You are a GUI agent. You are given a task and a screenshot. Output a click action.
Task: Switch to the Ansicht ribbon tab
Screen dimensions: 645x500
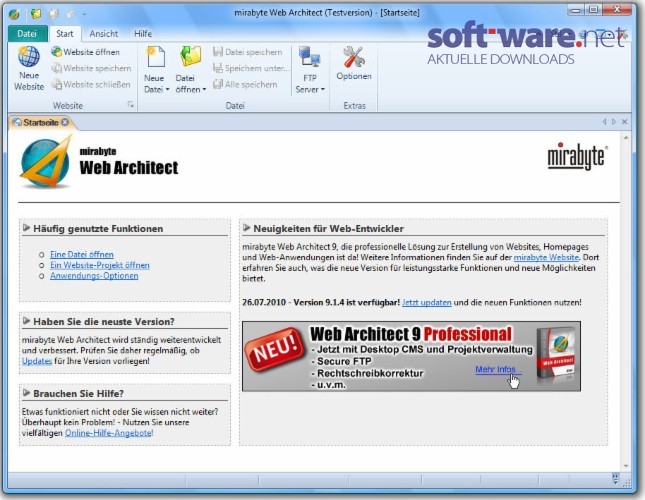104,34
